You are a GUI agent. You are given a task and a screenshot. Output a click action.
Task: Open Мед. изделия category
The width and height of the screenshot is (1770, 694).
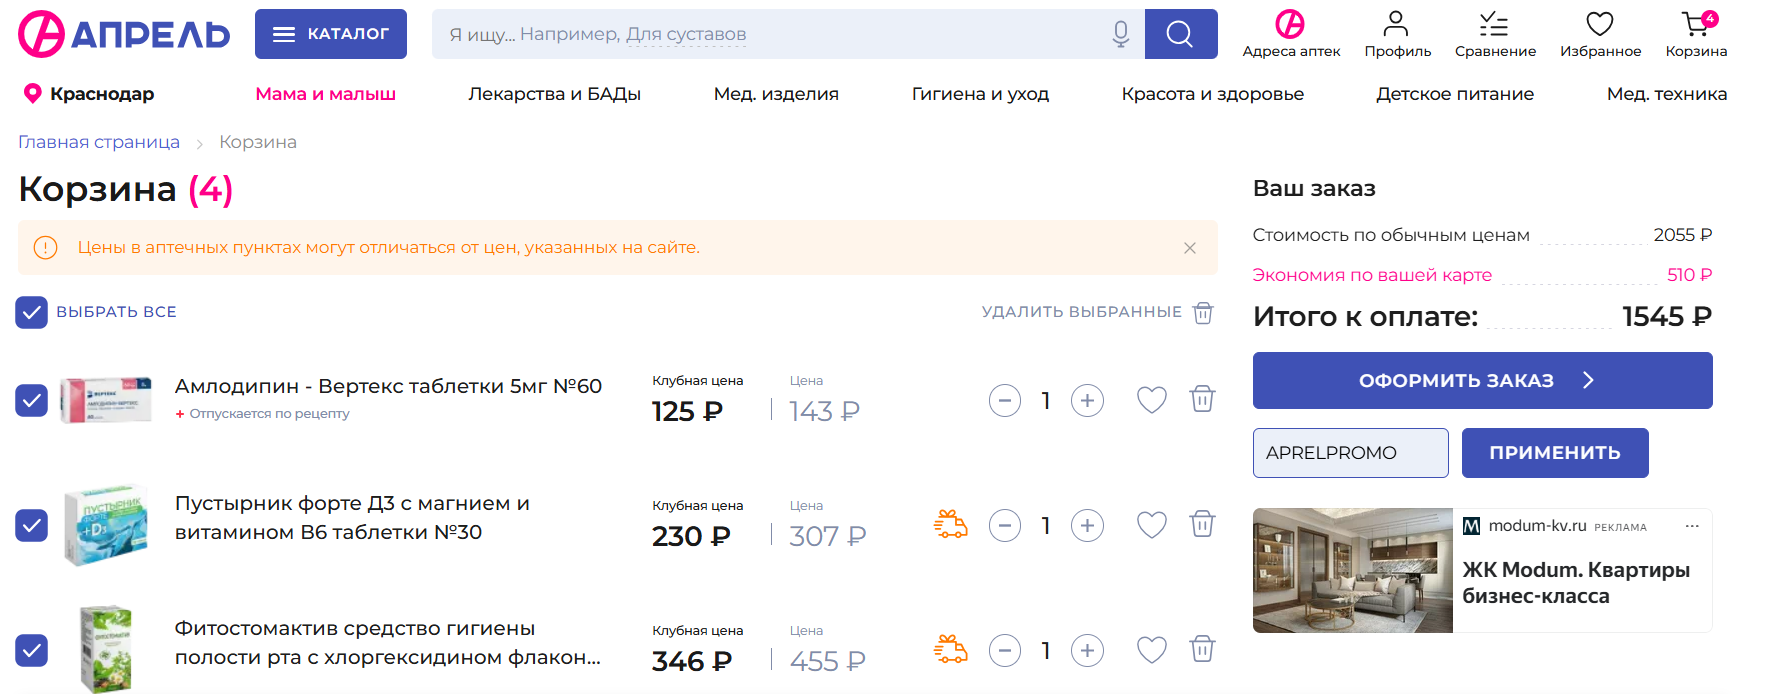776,94
